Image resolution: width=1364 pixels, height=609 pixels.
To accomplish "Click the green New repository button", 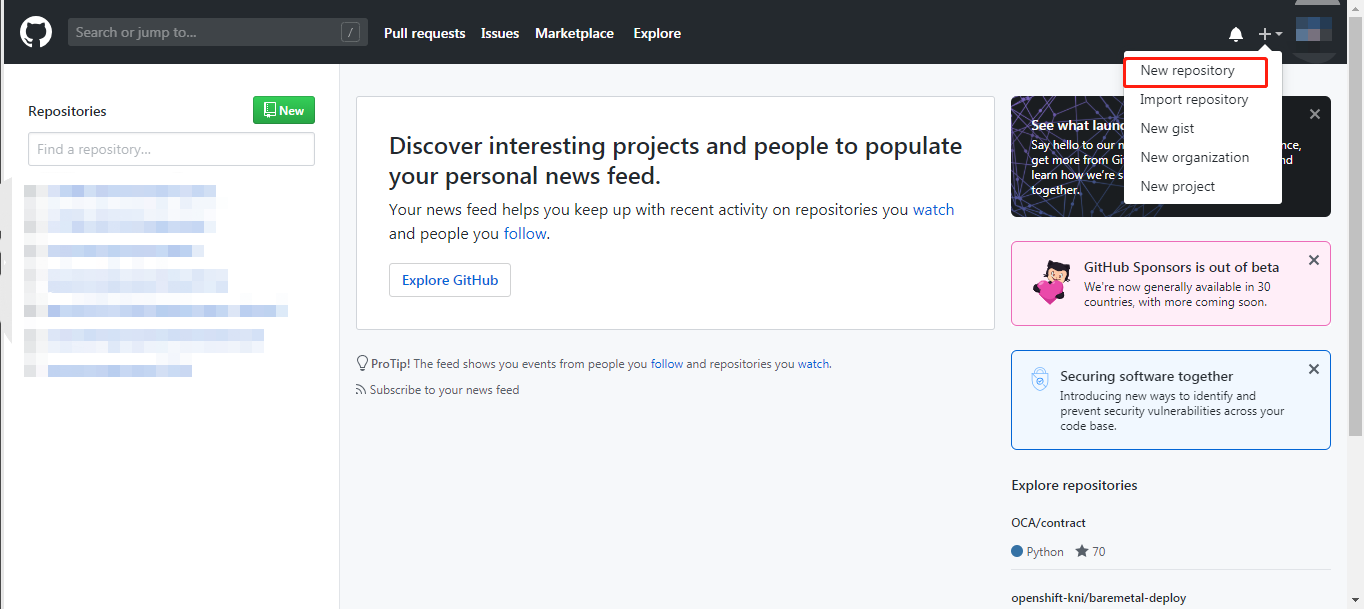I will (x=284, y=111).
